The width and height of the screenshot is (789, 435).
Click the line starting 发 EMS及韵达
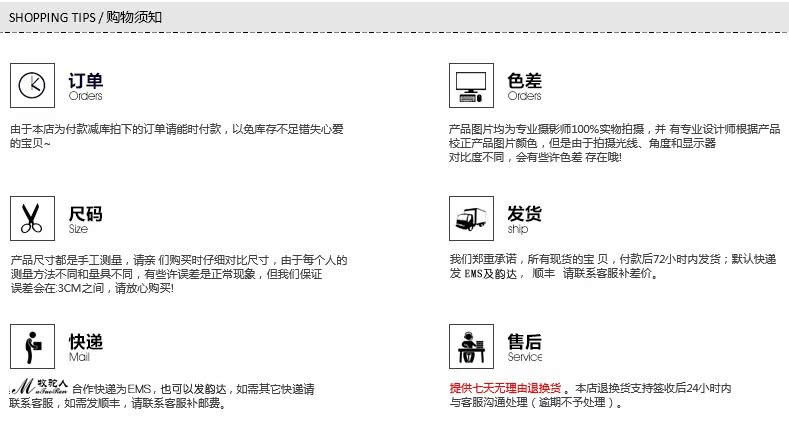(554, 273)
